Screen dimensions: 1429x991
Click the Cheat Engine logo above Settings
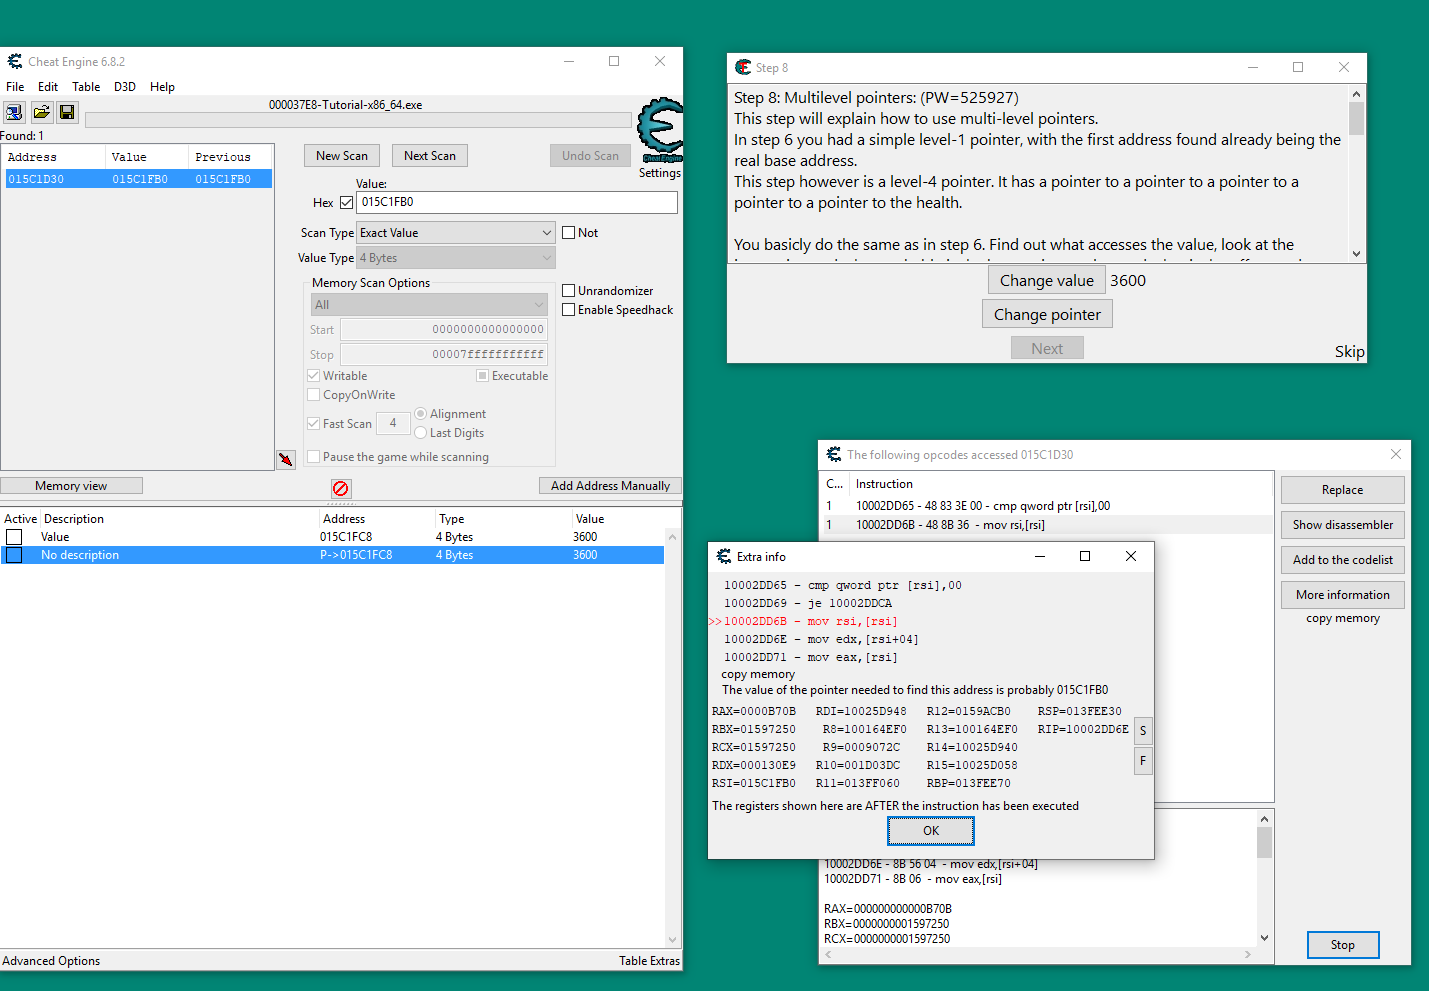660,130
